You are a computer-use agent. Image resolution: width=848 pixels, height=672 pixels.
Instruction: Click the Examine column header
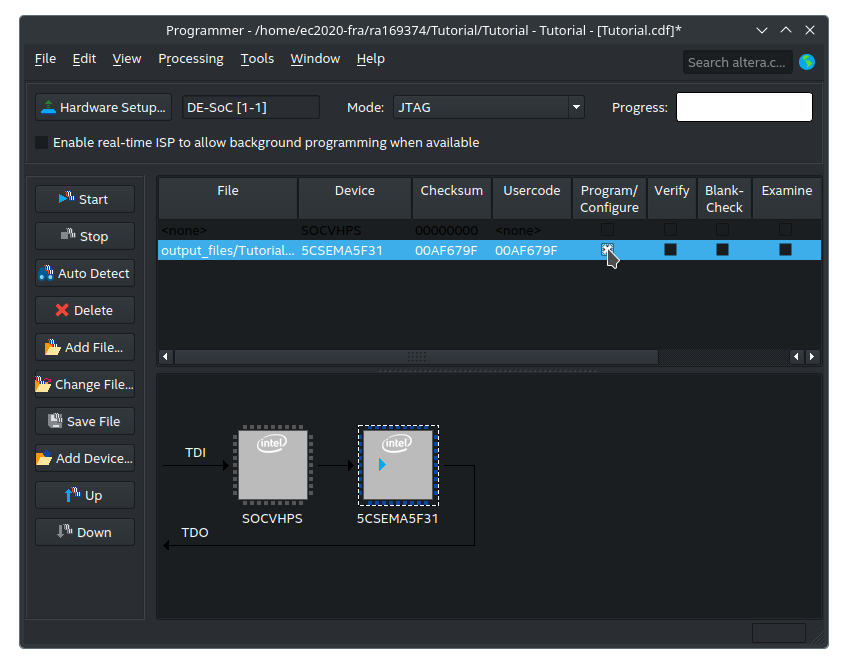click(x=787, y=198)
